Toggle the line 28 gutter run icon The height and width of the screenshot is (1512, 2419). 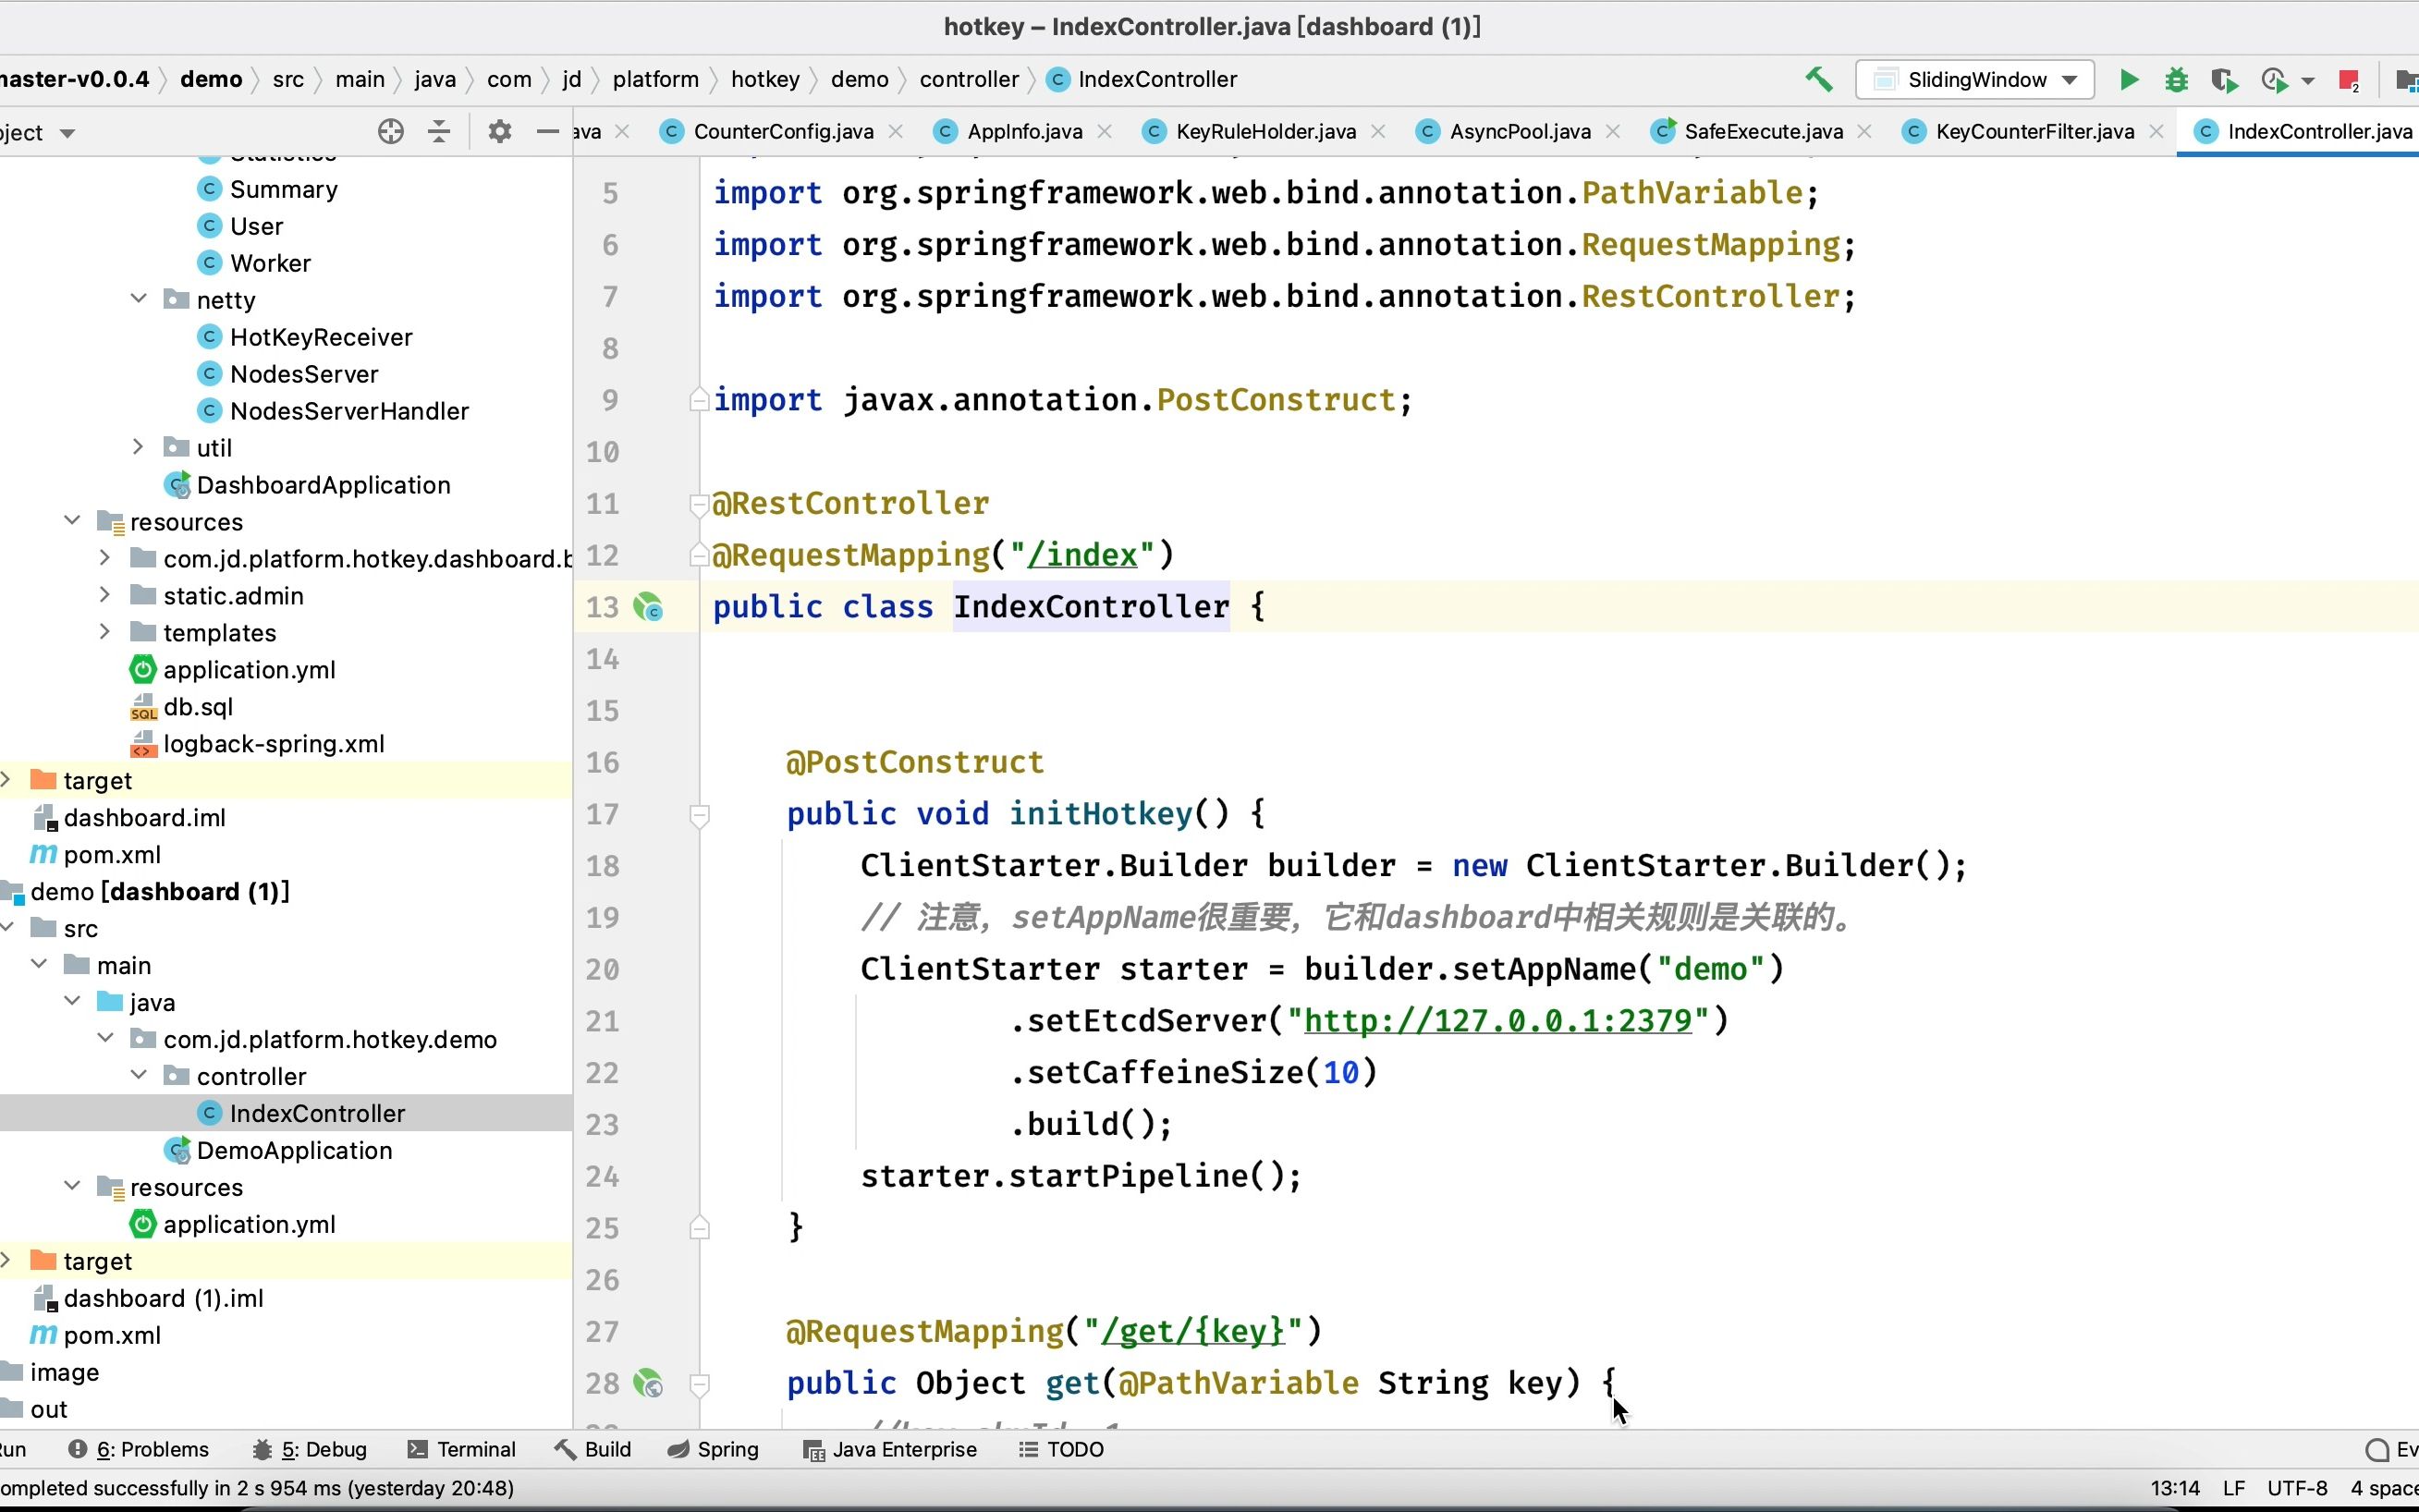(x=652, y=1382)
